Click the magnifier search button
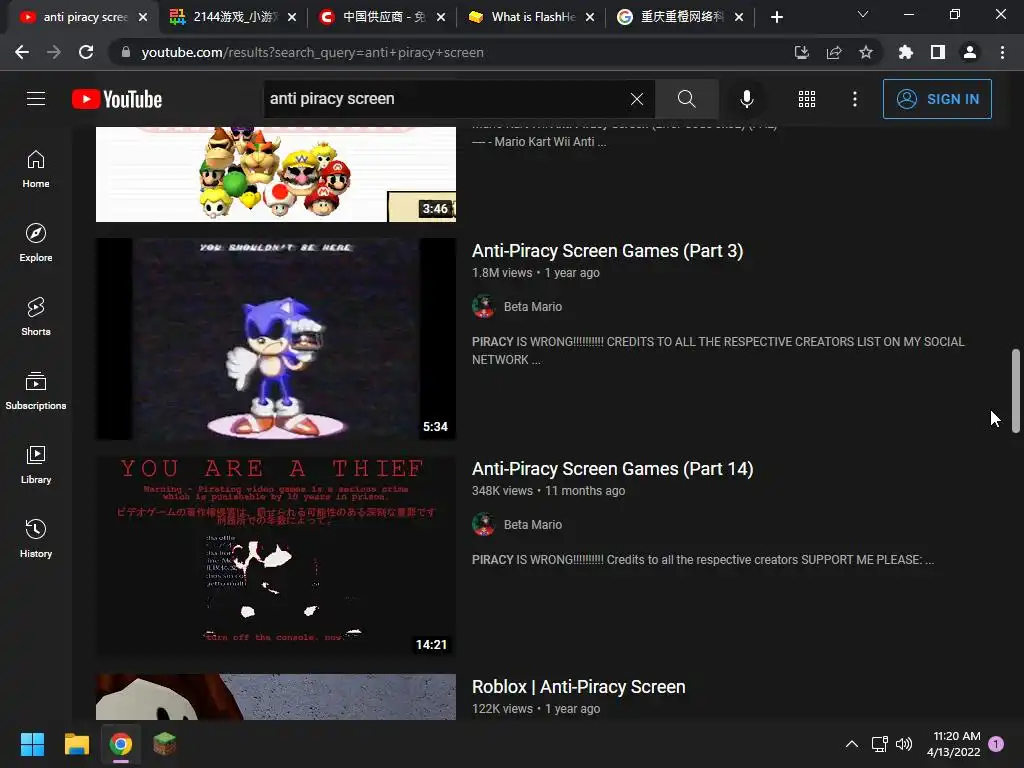 [x=686, y=99]
